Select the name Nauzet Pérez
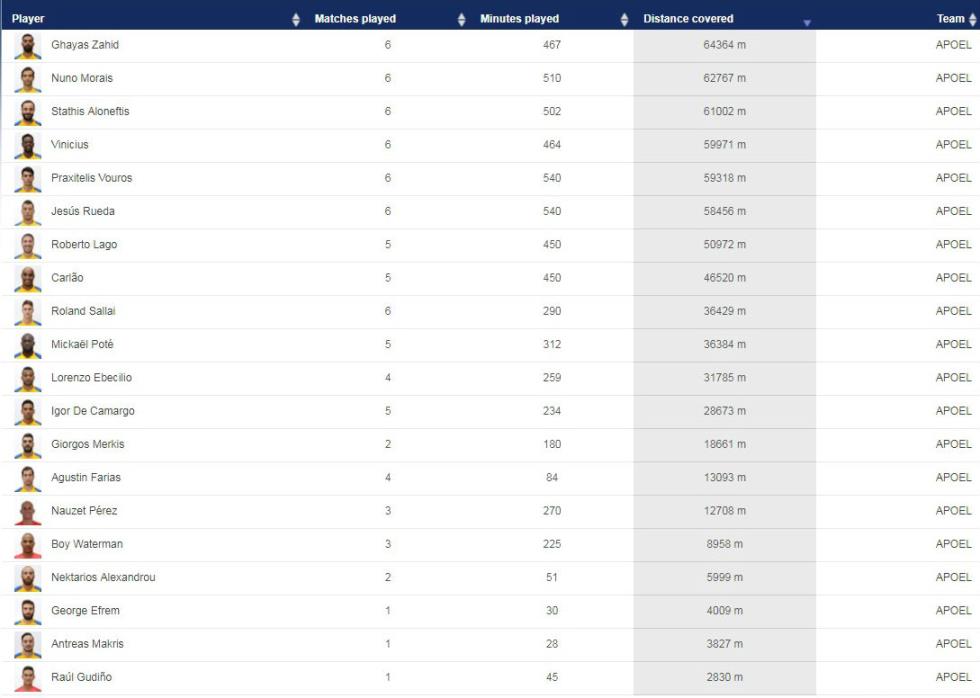This screenshot has height=698, width=980. [84, 511]
